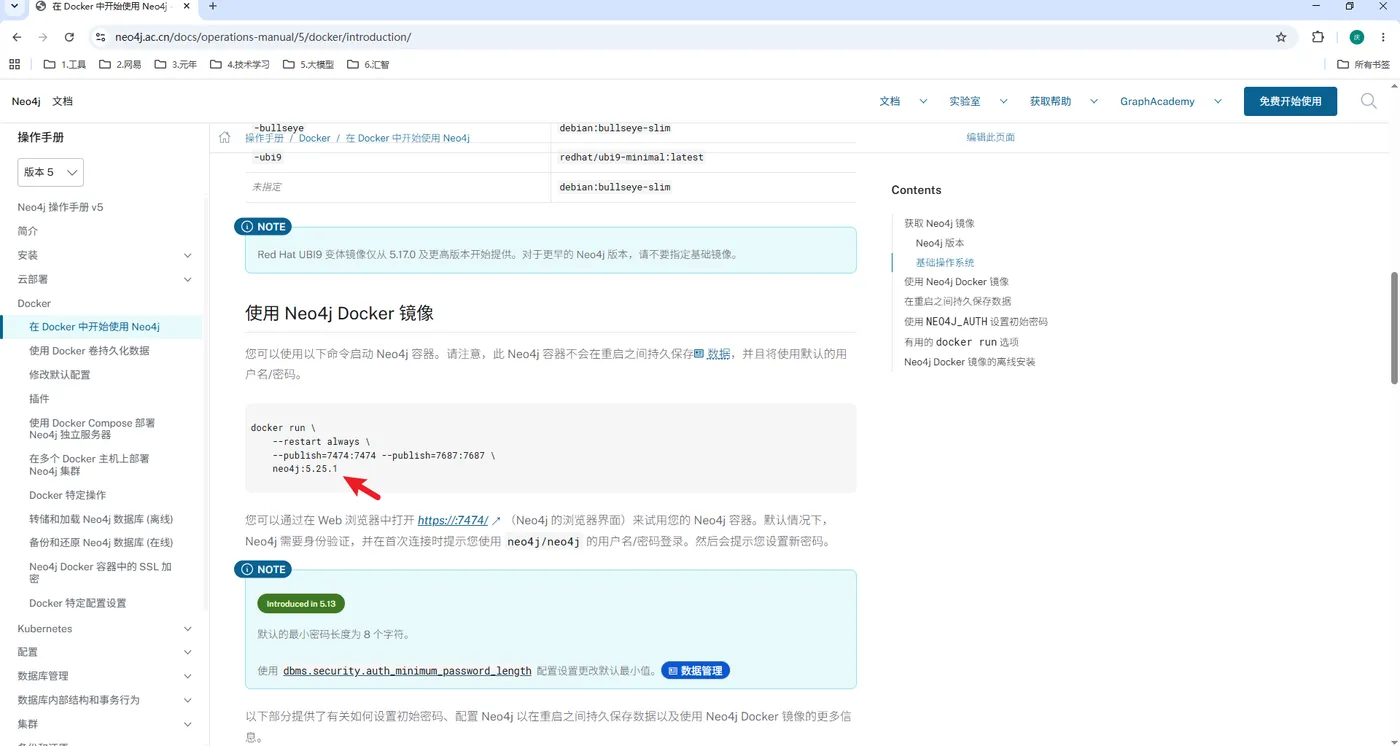Click the Neo4j logo in the header

26,101
